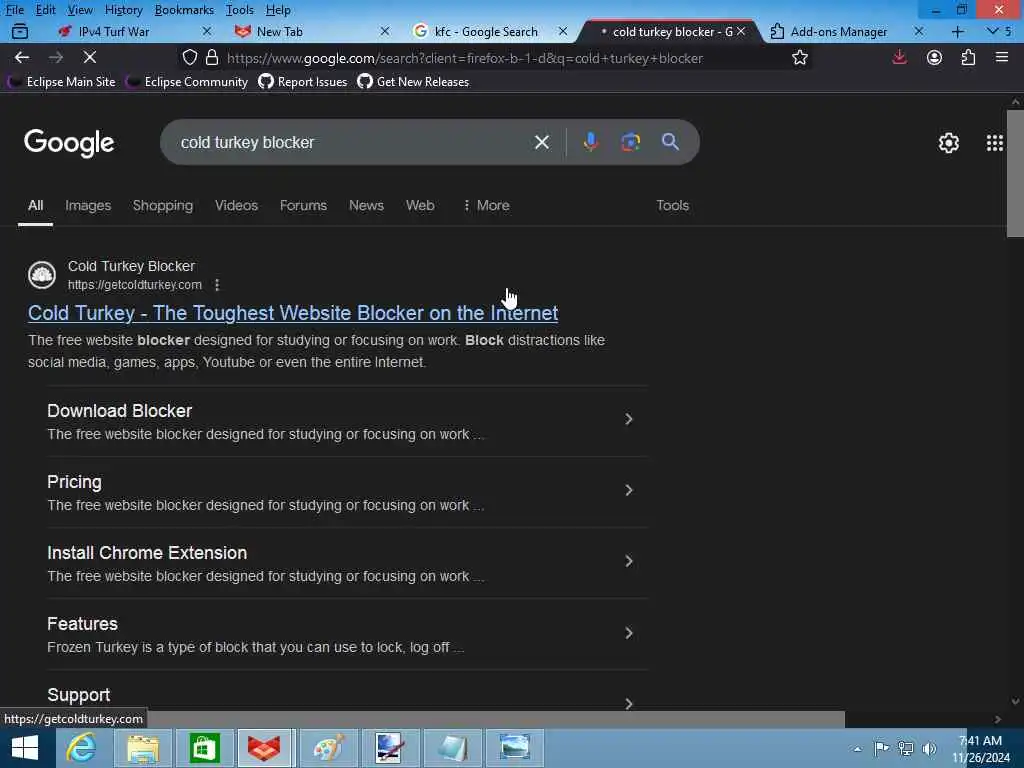Close the kfc Google Search tab
The height and width of the screenshot is (768, 1024).
coord(562,31)
